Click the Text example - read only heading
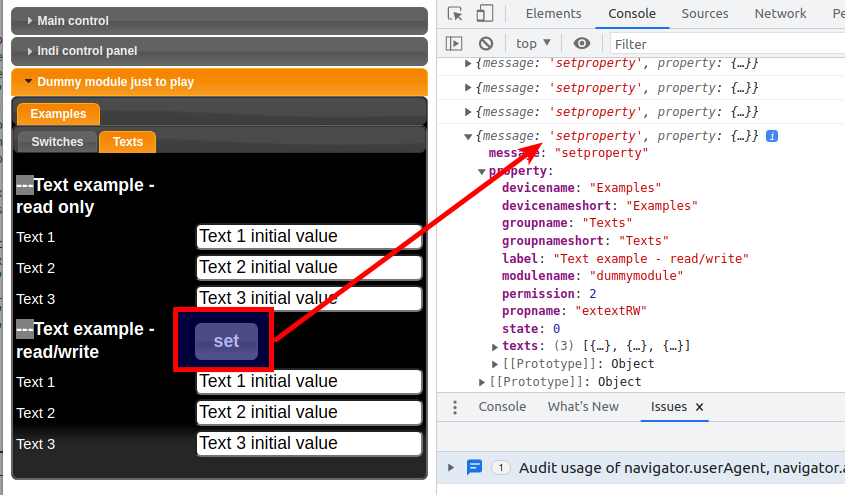This screenshot has width=845, height=495. [x=85, y=196]
